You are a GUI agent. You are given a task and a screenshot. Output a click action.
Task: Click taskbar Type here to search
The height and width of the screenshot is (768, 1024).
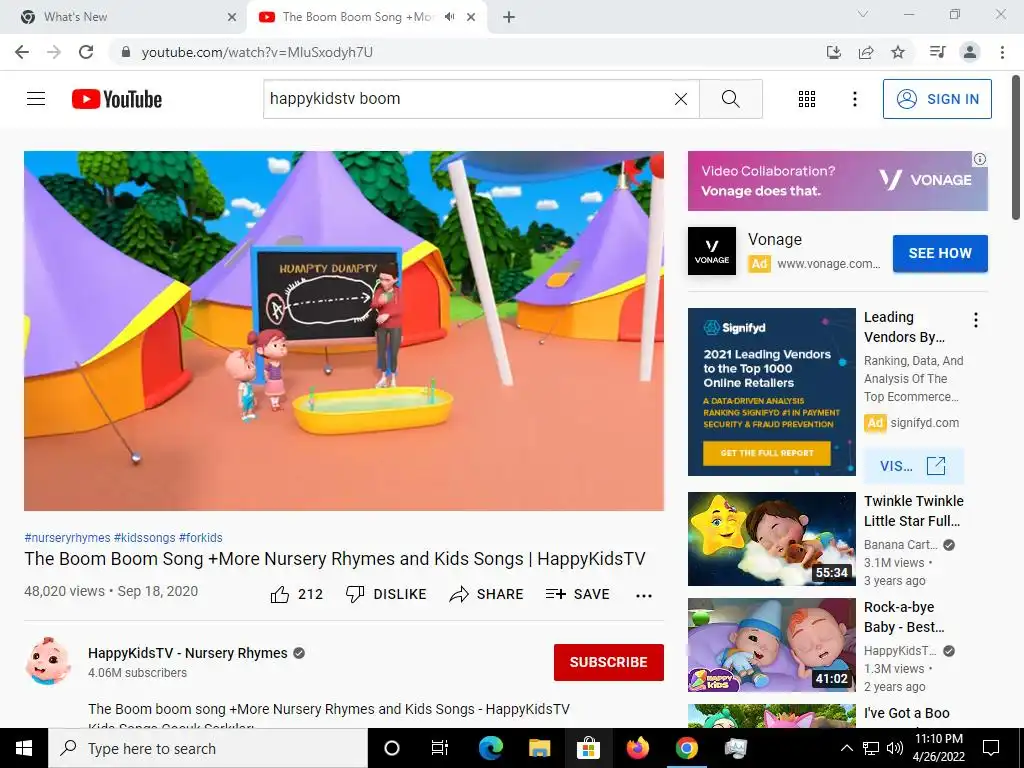pos(208,748)
